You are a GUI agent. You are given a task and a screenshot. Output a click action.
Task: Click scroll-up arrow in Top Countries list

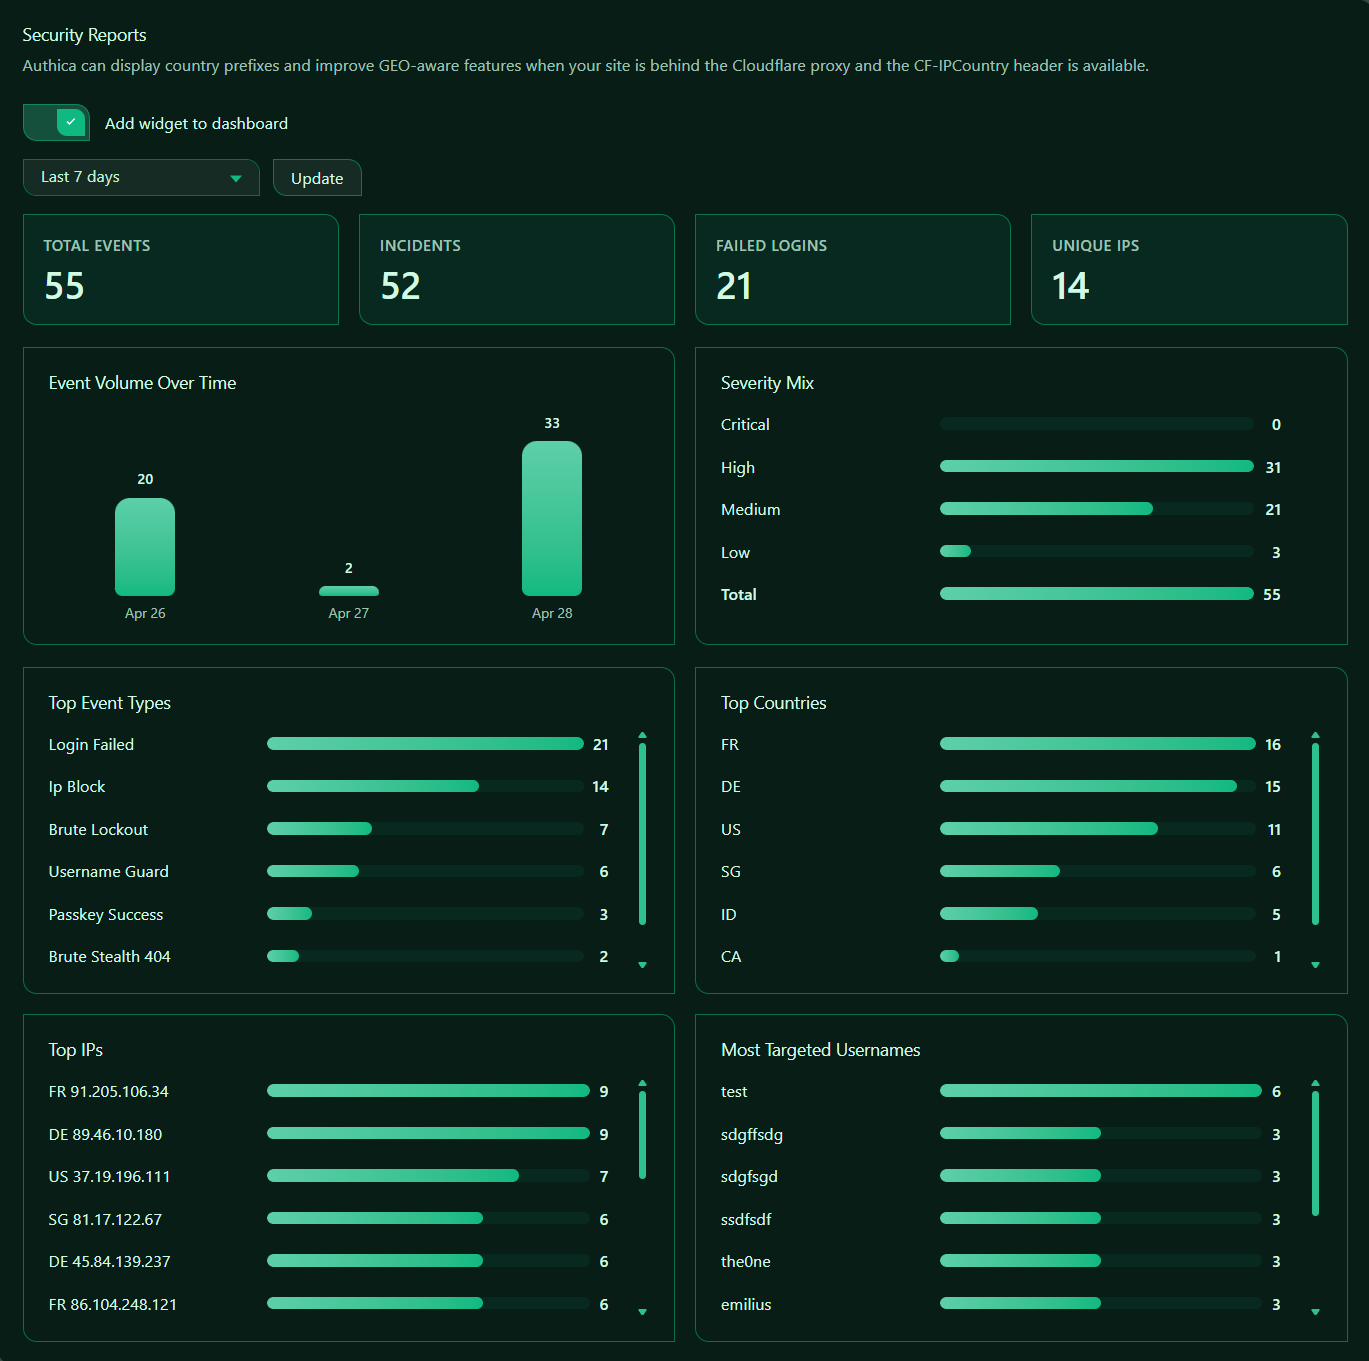pyautogui.click(x=1315, y=735)
